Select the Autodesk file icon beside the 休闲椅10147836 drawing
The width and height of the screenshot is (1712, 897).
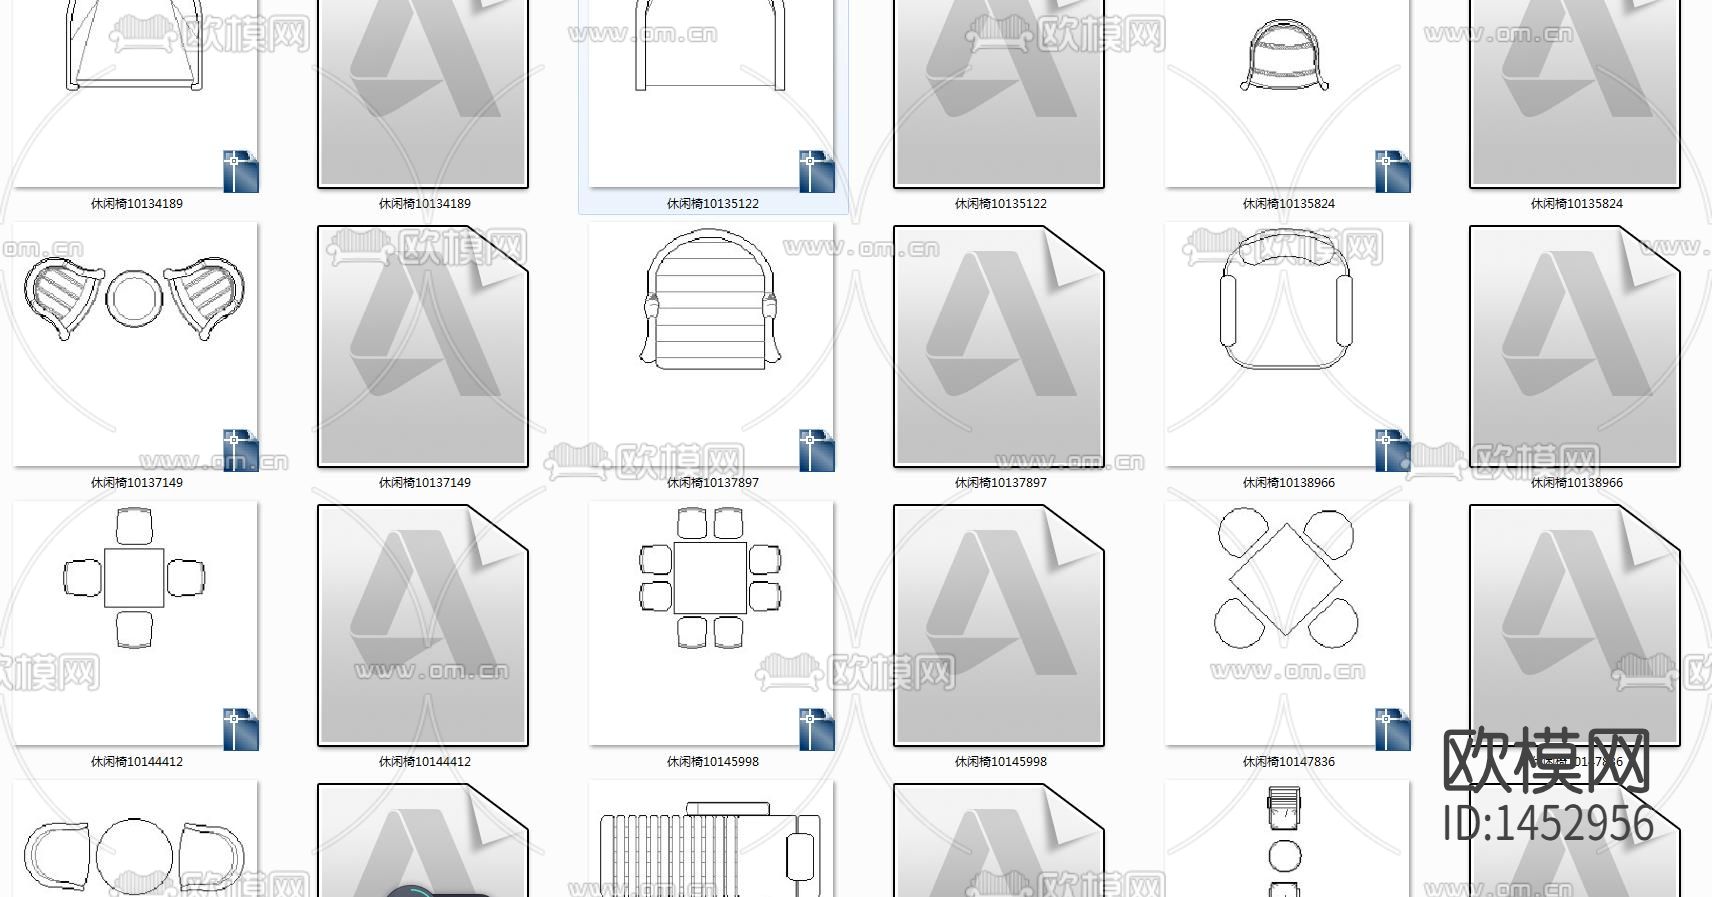click(1575, 625)
